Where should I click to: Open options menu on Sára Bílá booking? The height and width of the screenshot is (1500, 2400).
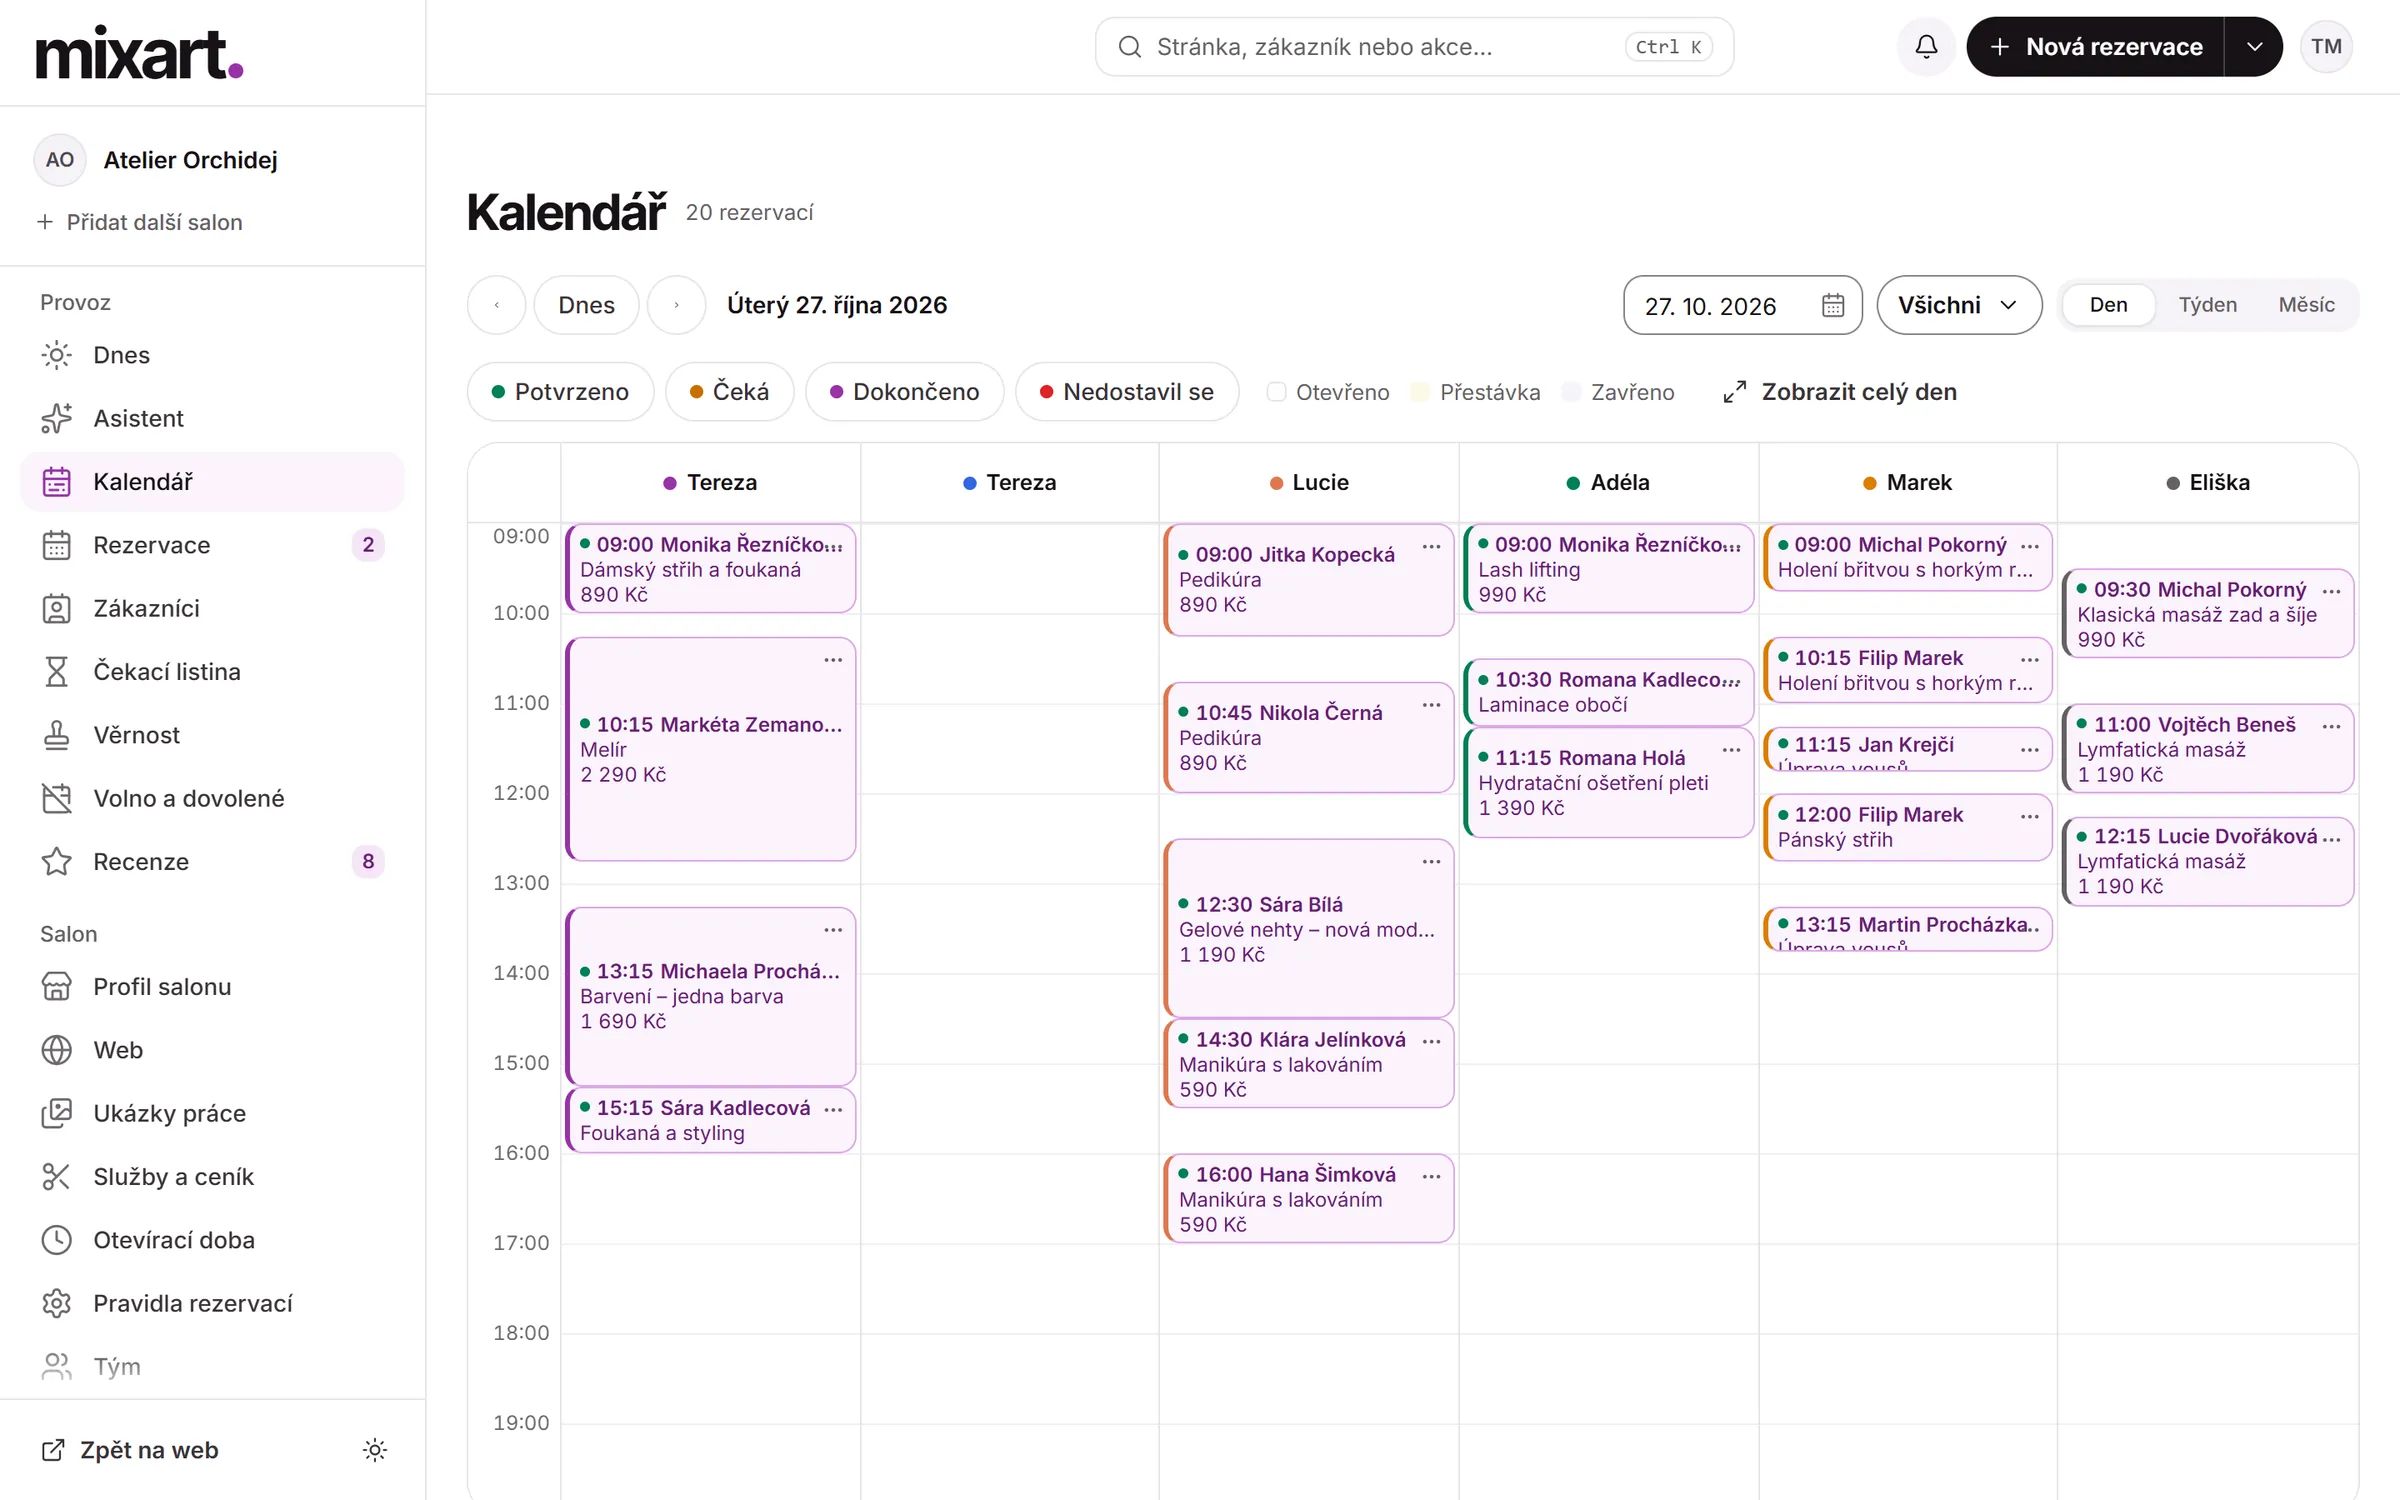click(x=1431, y=862)
